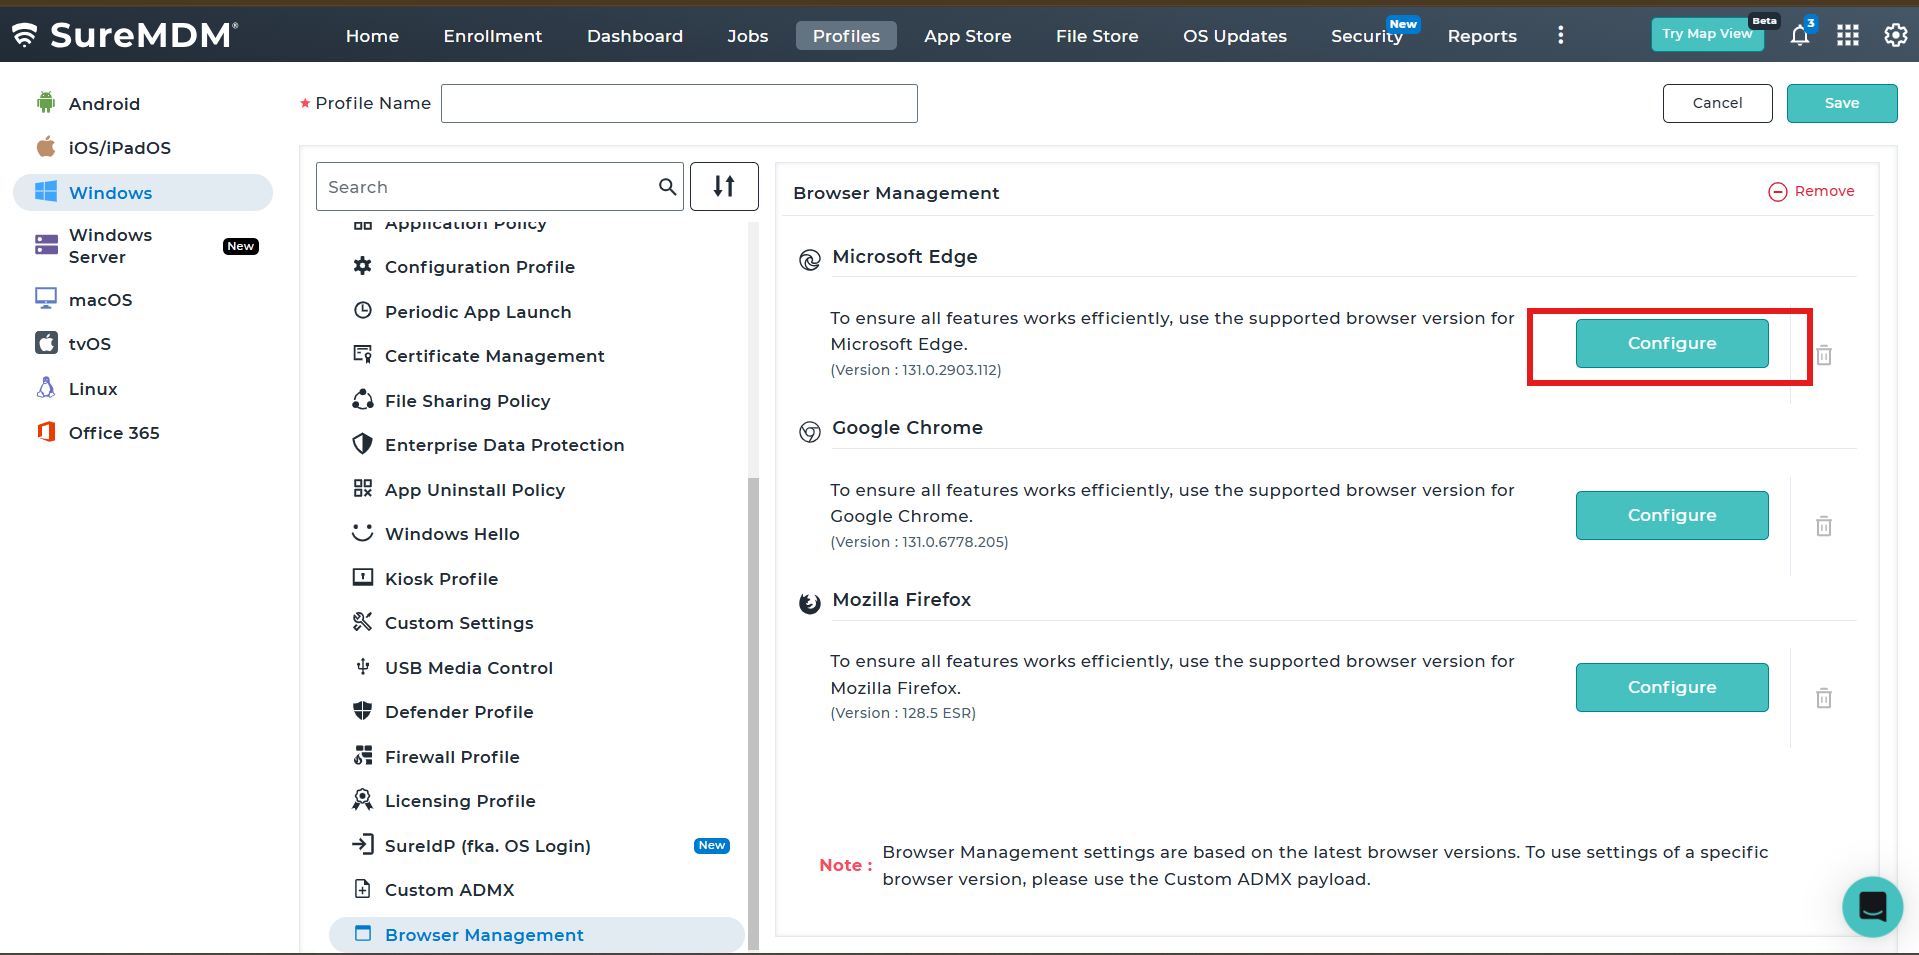Viewport: 1919px width, 955px height.
Task: Delete the Mozilla Firefox configuration trash icon
Action: 1824,698
